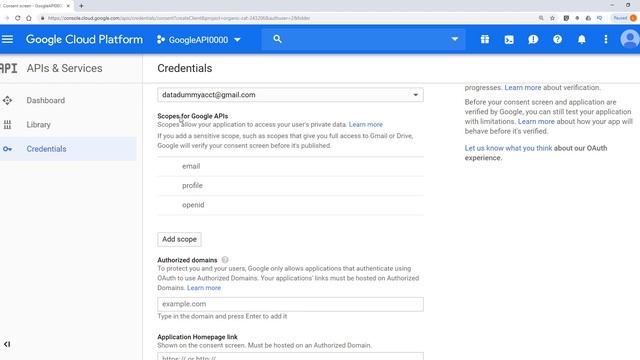
Task: Open Learn more about unverified app behavior
Action: click(536, 121)
